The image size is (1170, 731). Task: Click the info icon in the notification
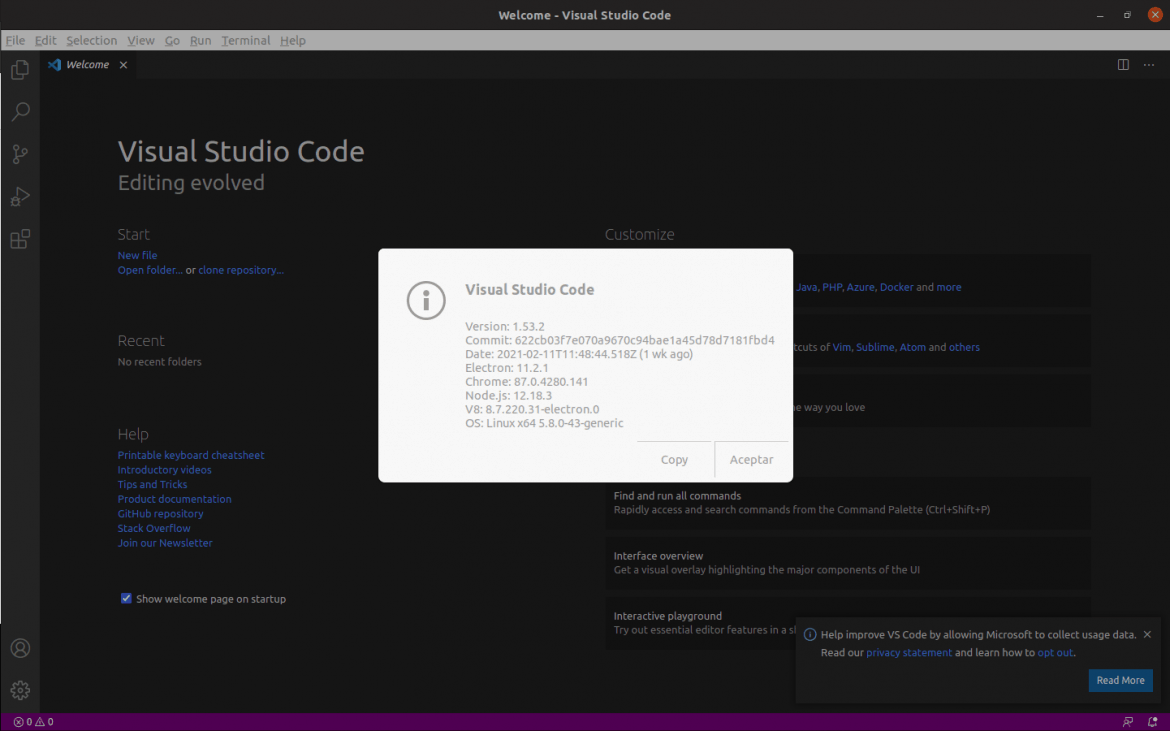pos(810,635)
